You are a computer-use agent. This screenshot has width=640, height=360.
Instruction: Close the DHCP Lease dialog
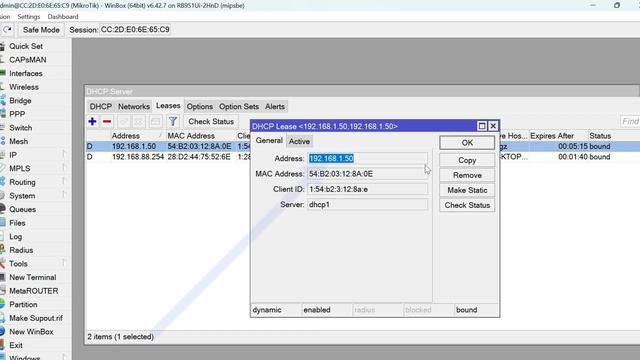coord(493,126)
